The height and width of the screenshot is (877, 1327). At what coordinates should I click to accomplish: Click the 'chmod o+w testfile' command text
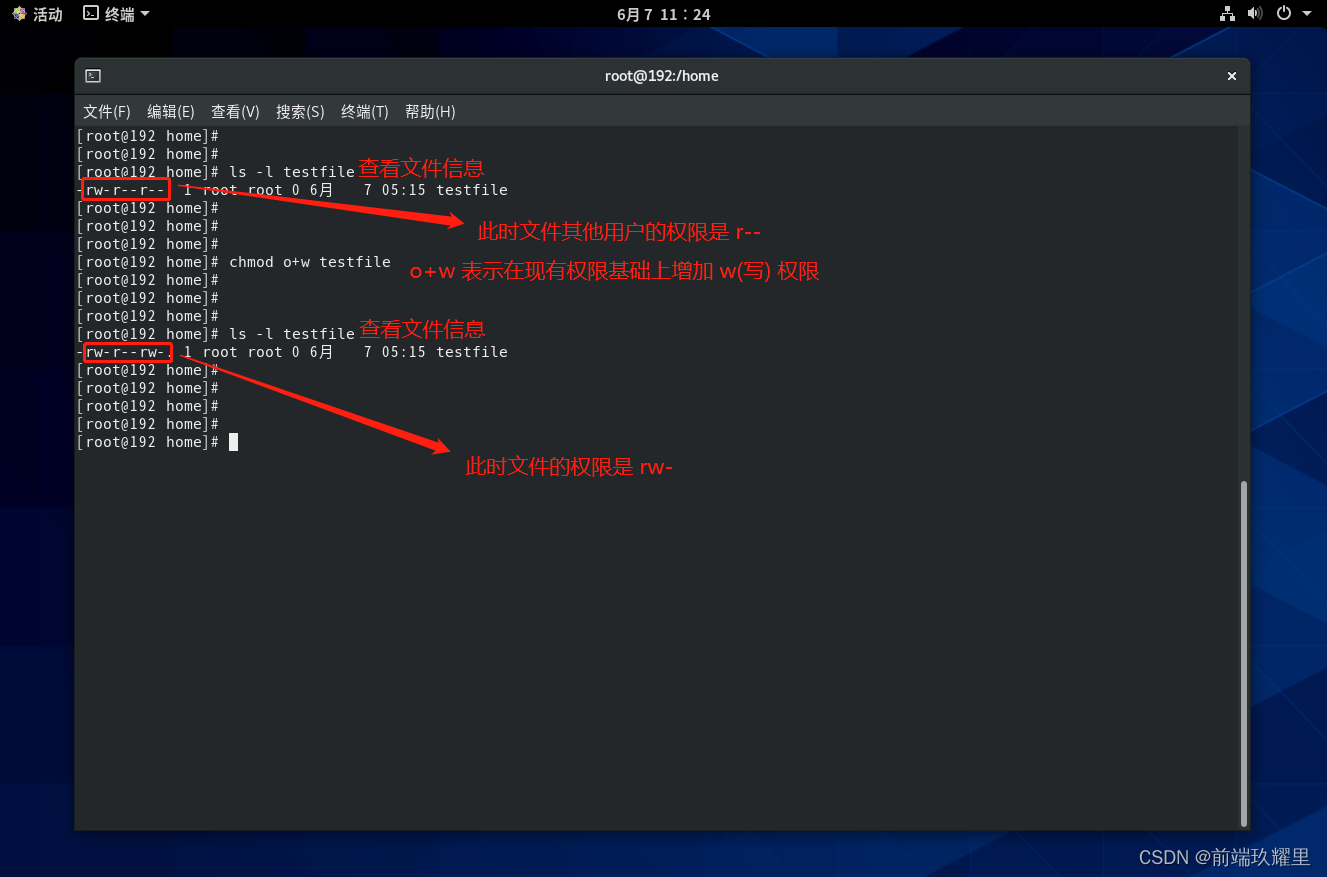tap(310, 262)
